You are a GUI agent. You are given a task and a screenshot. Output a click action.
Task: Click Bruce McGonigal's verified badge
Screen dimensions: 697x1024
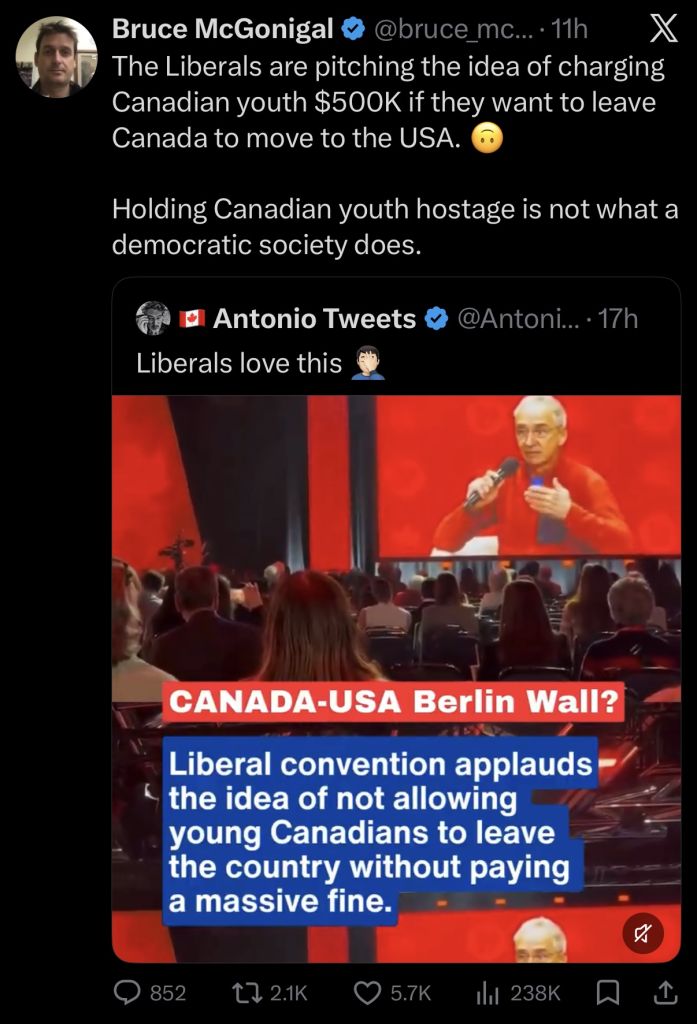(x=353, y=30)
